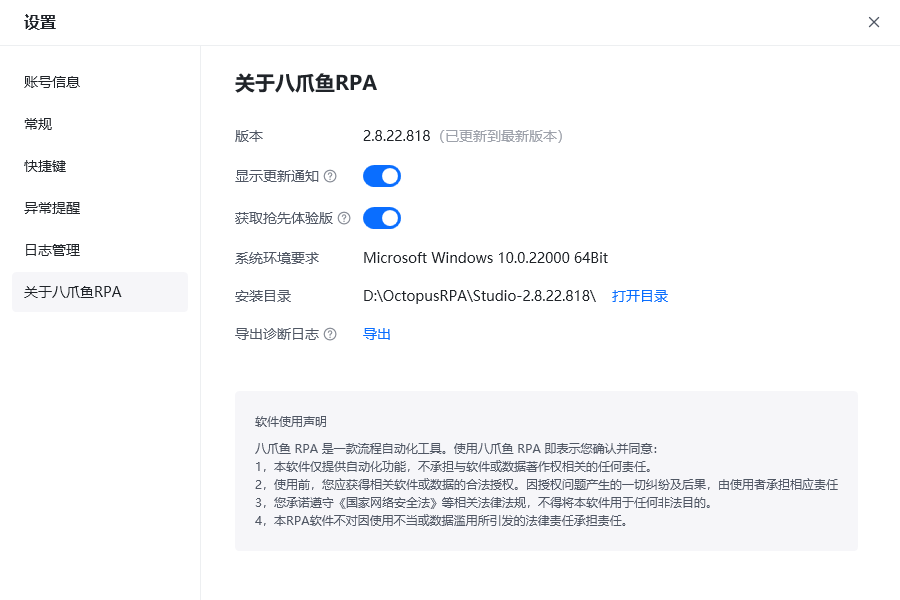The height and width of the screenshot is (600, 900).
Task: Click the help icon next to 显示更新通知
Action: pos(330,176)
